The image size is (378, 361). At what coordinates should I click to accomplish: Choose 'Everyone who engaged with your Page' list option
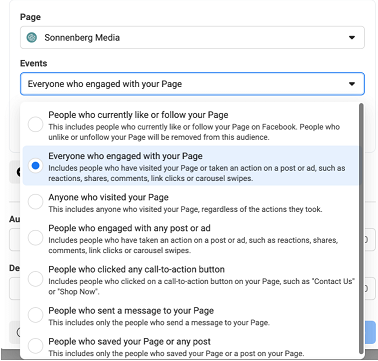pos(190,166)
